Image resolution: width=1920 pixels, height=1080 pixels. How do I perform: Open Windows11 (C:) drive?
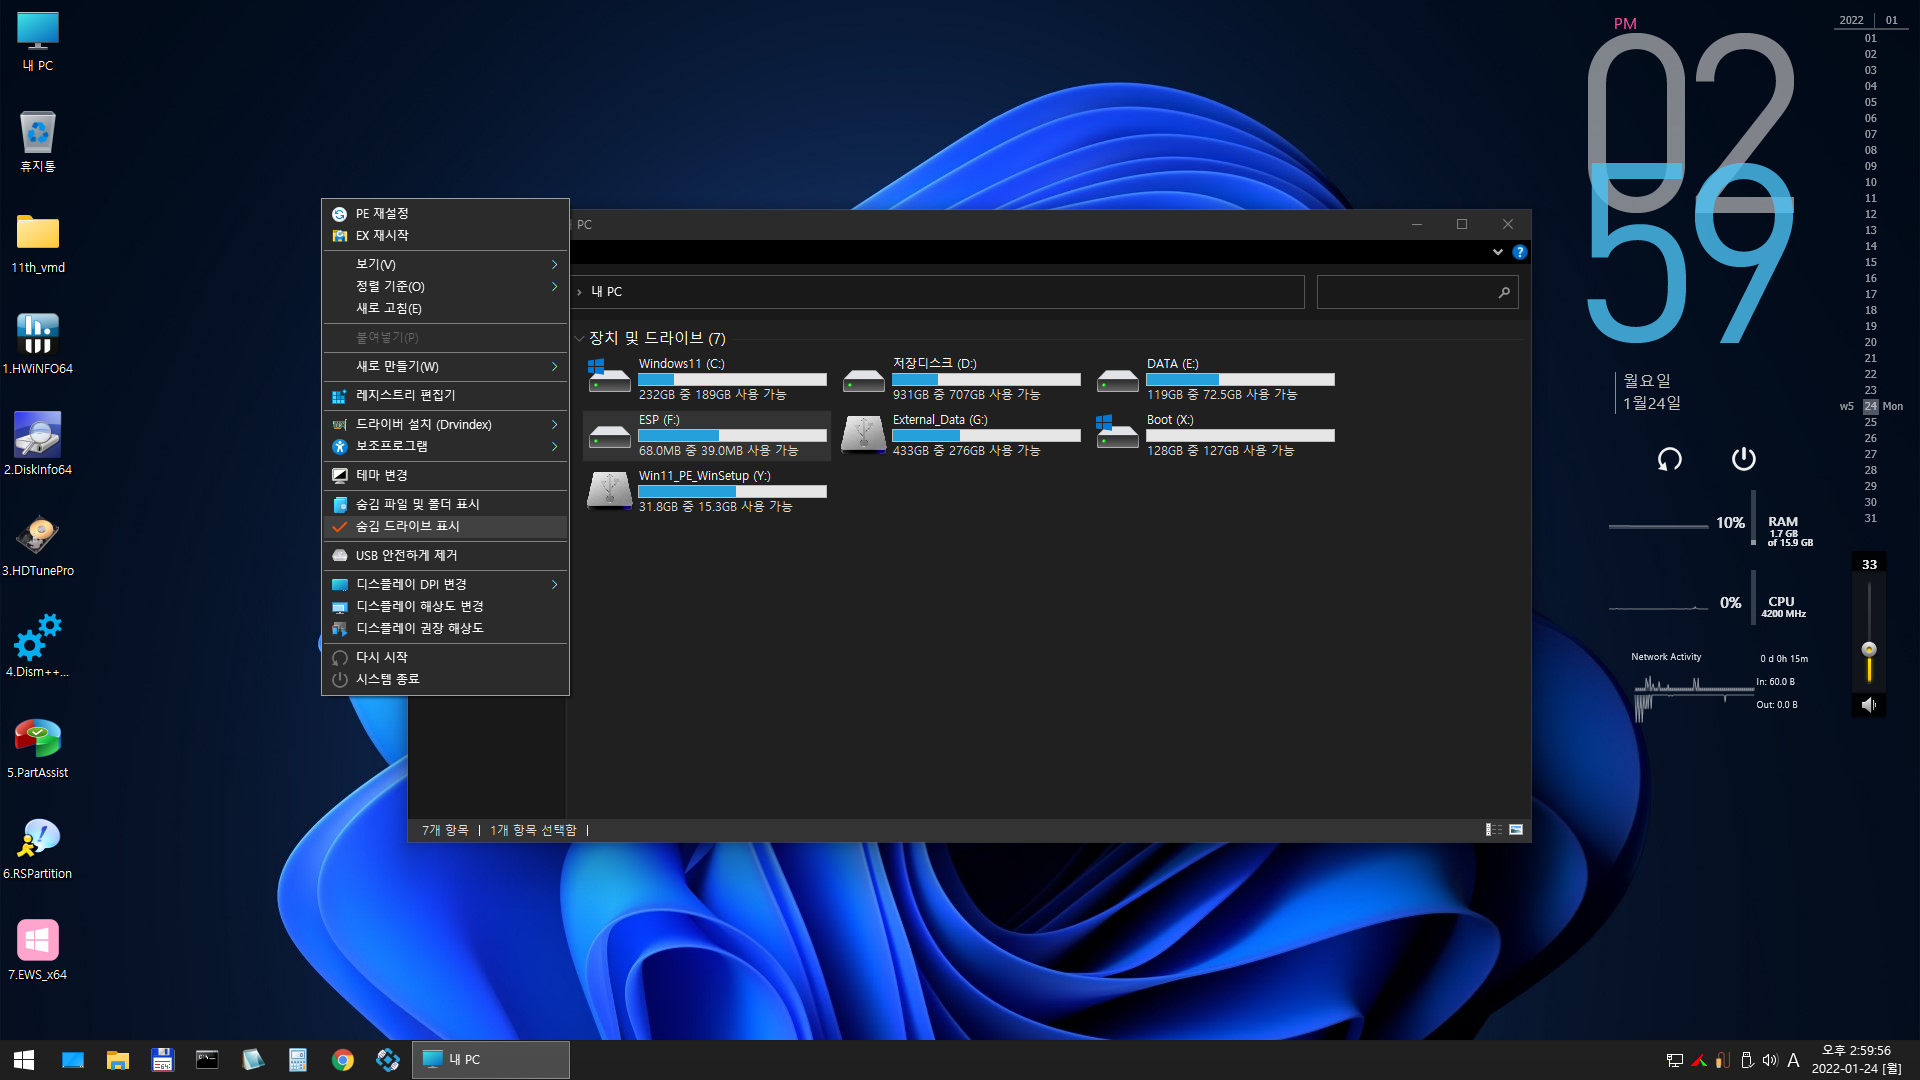pos(707,379)
